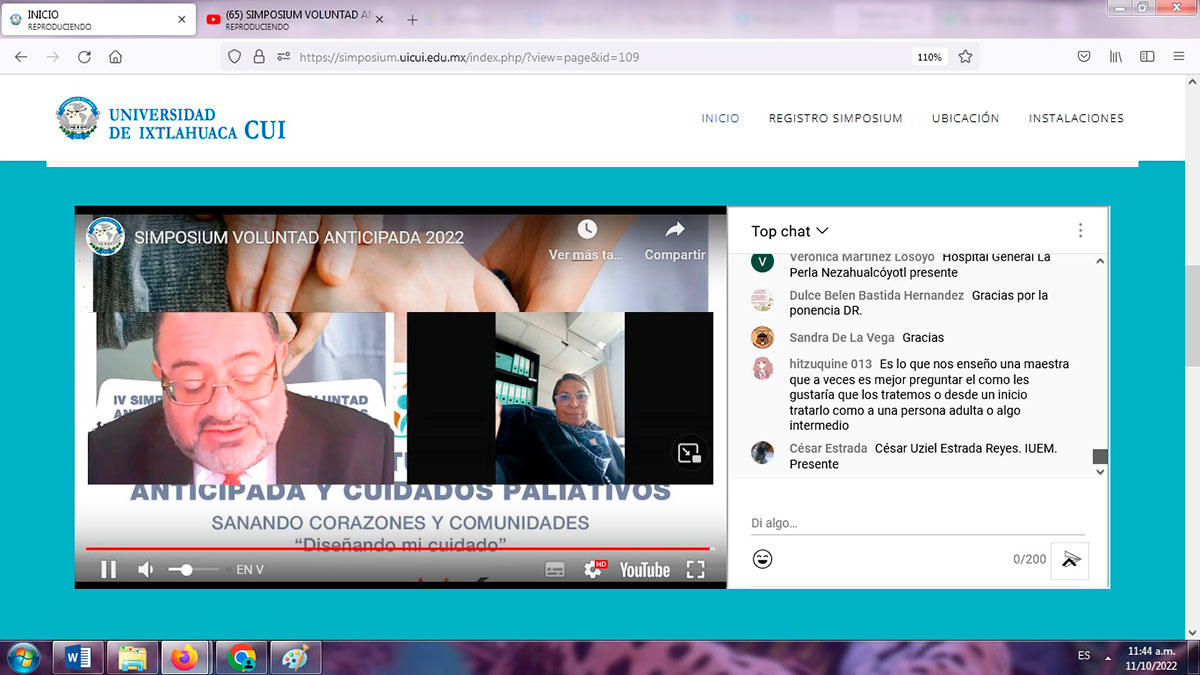1200x675 pixels.
Task: Open the video HD settings gear
Action: [594, 569]
